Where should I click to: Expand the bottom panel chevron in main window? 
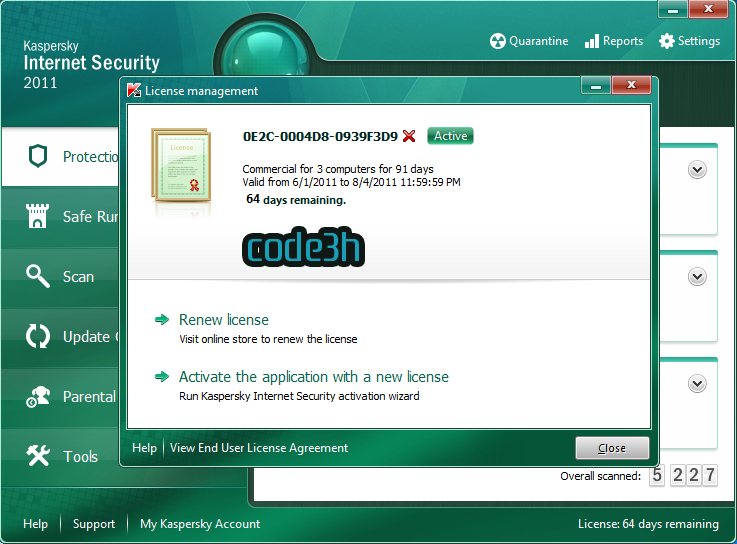click(697, 384)
